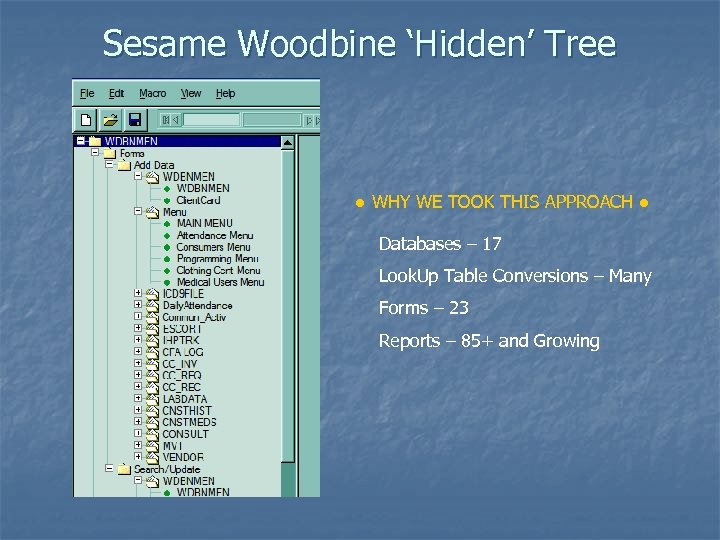Open the Macro menu
The image size is (720, 540).
point(152,93)
